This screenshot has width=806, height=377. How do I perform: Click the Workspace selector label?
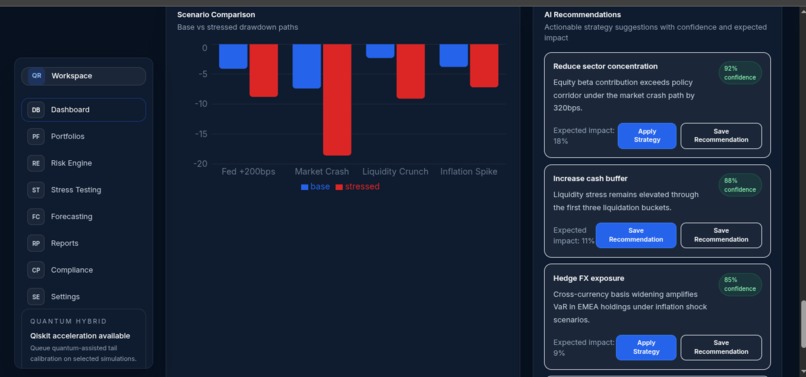click(71, 76)
